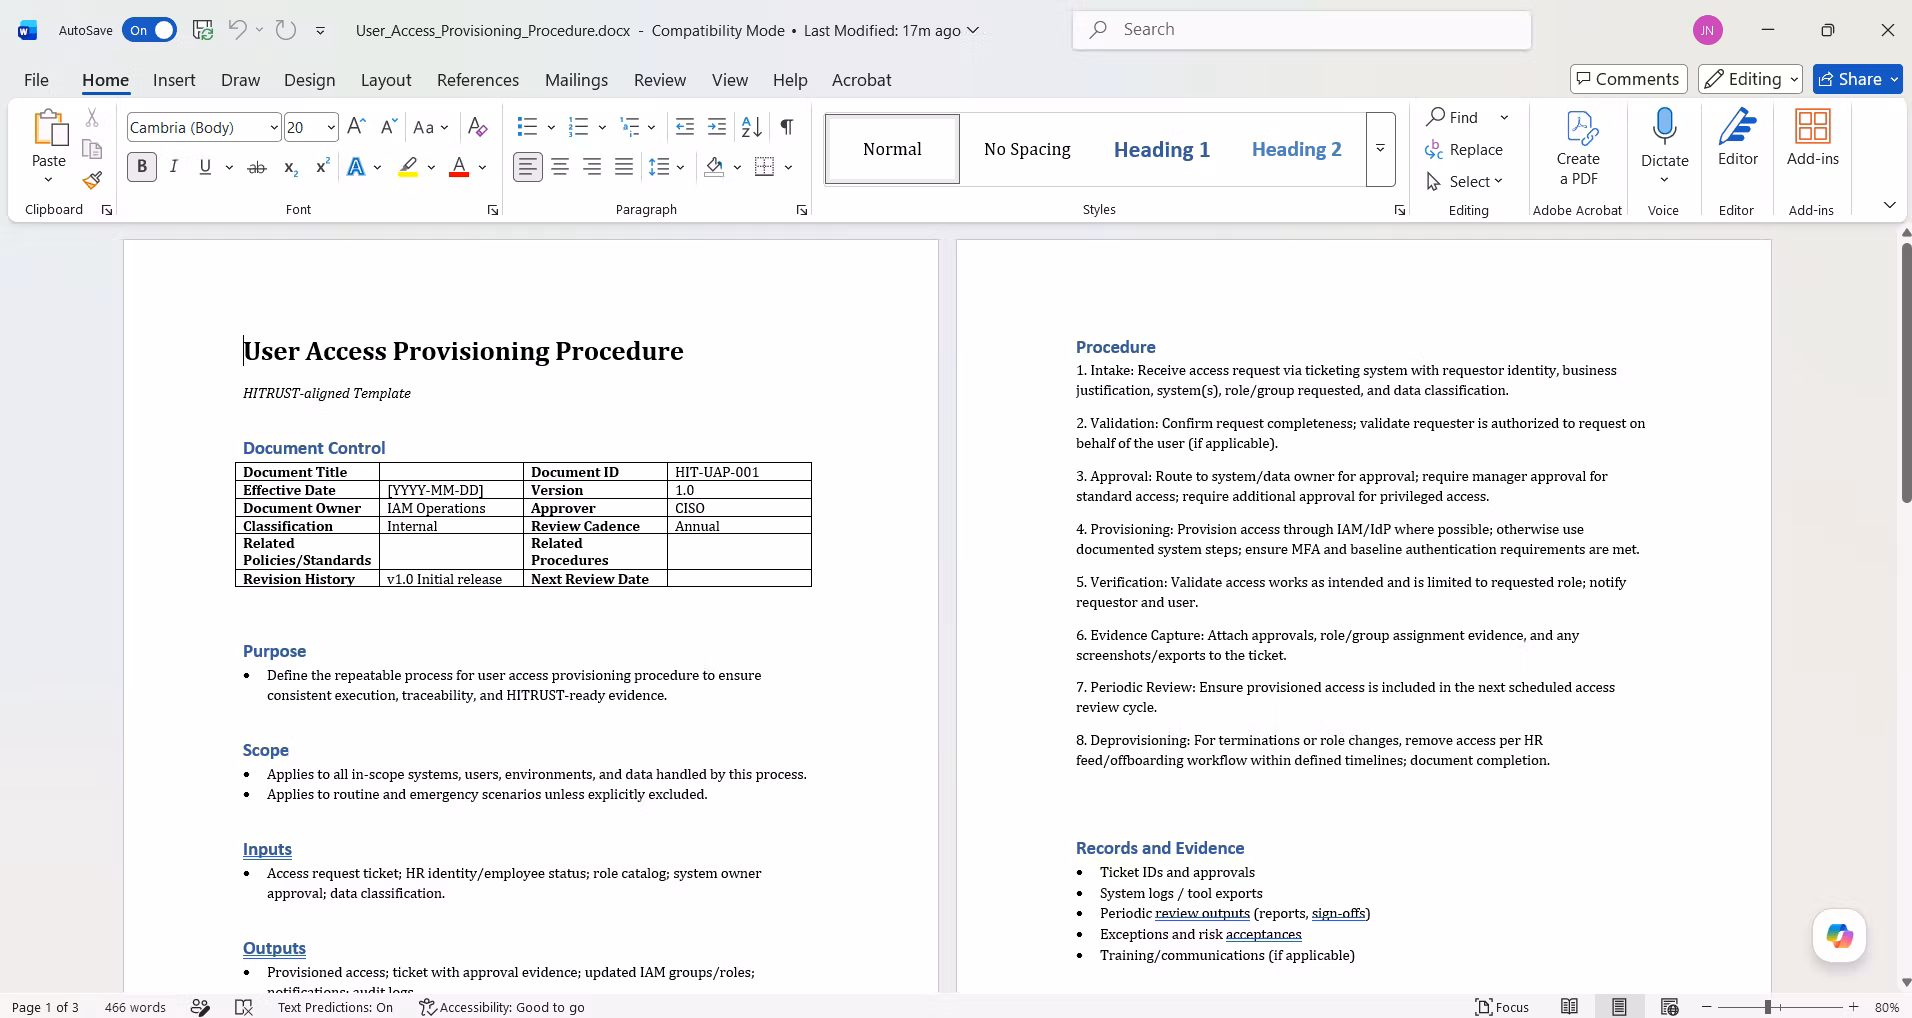Viewport: 1912px width, 1018px height.
Task: Open the font name dropdown
Action: pos(273,127)
